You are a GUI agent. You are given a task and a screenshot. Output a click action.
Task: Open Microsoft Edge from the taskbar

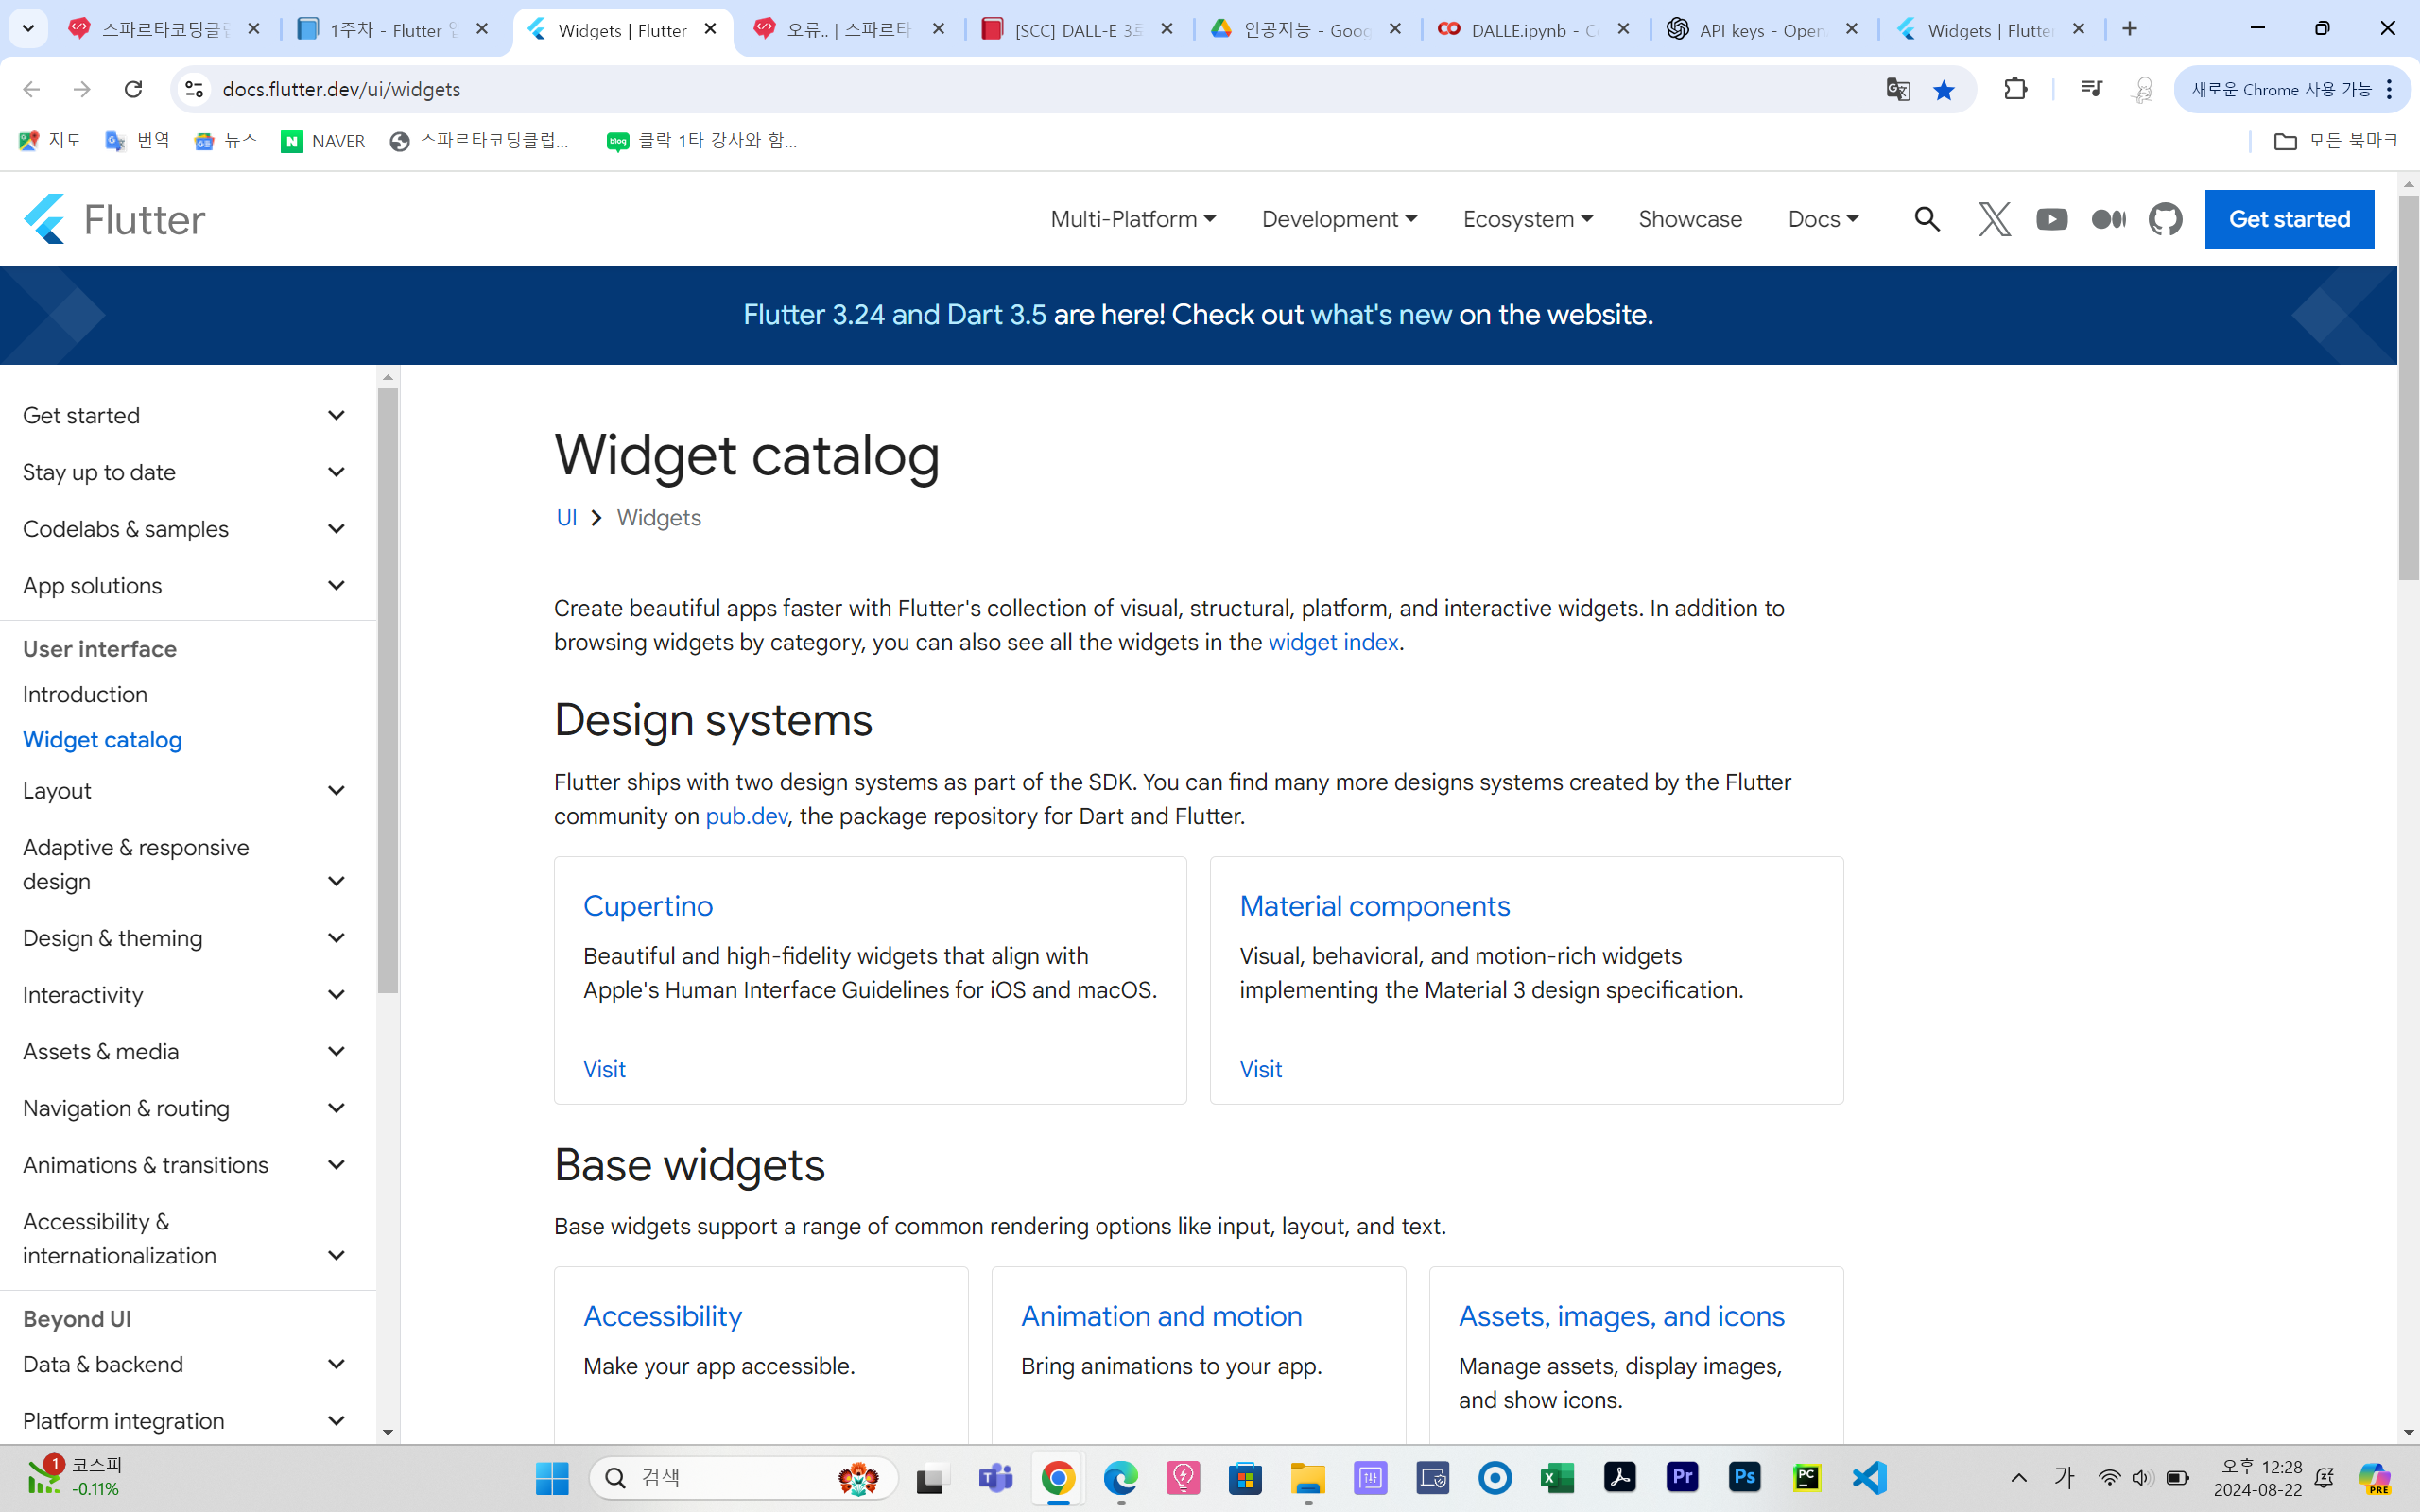[x=1120, y=1477]
